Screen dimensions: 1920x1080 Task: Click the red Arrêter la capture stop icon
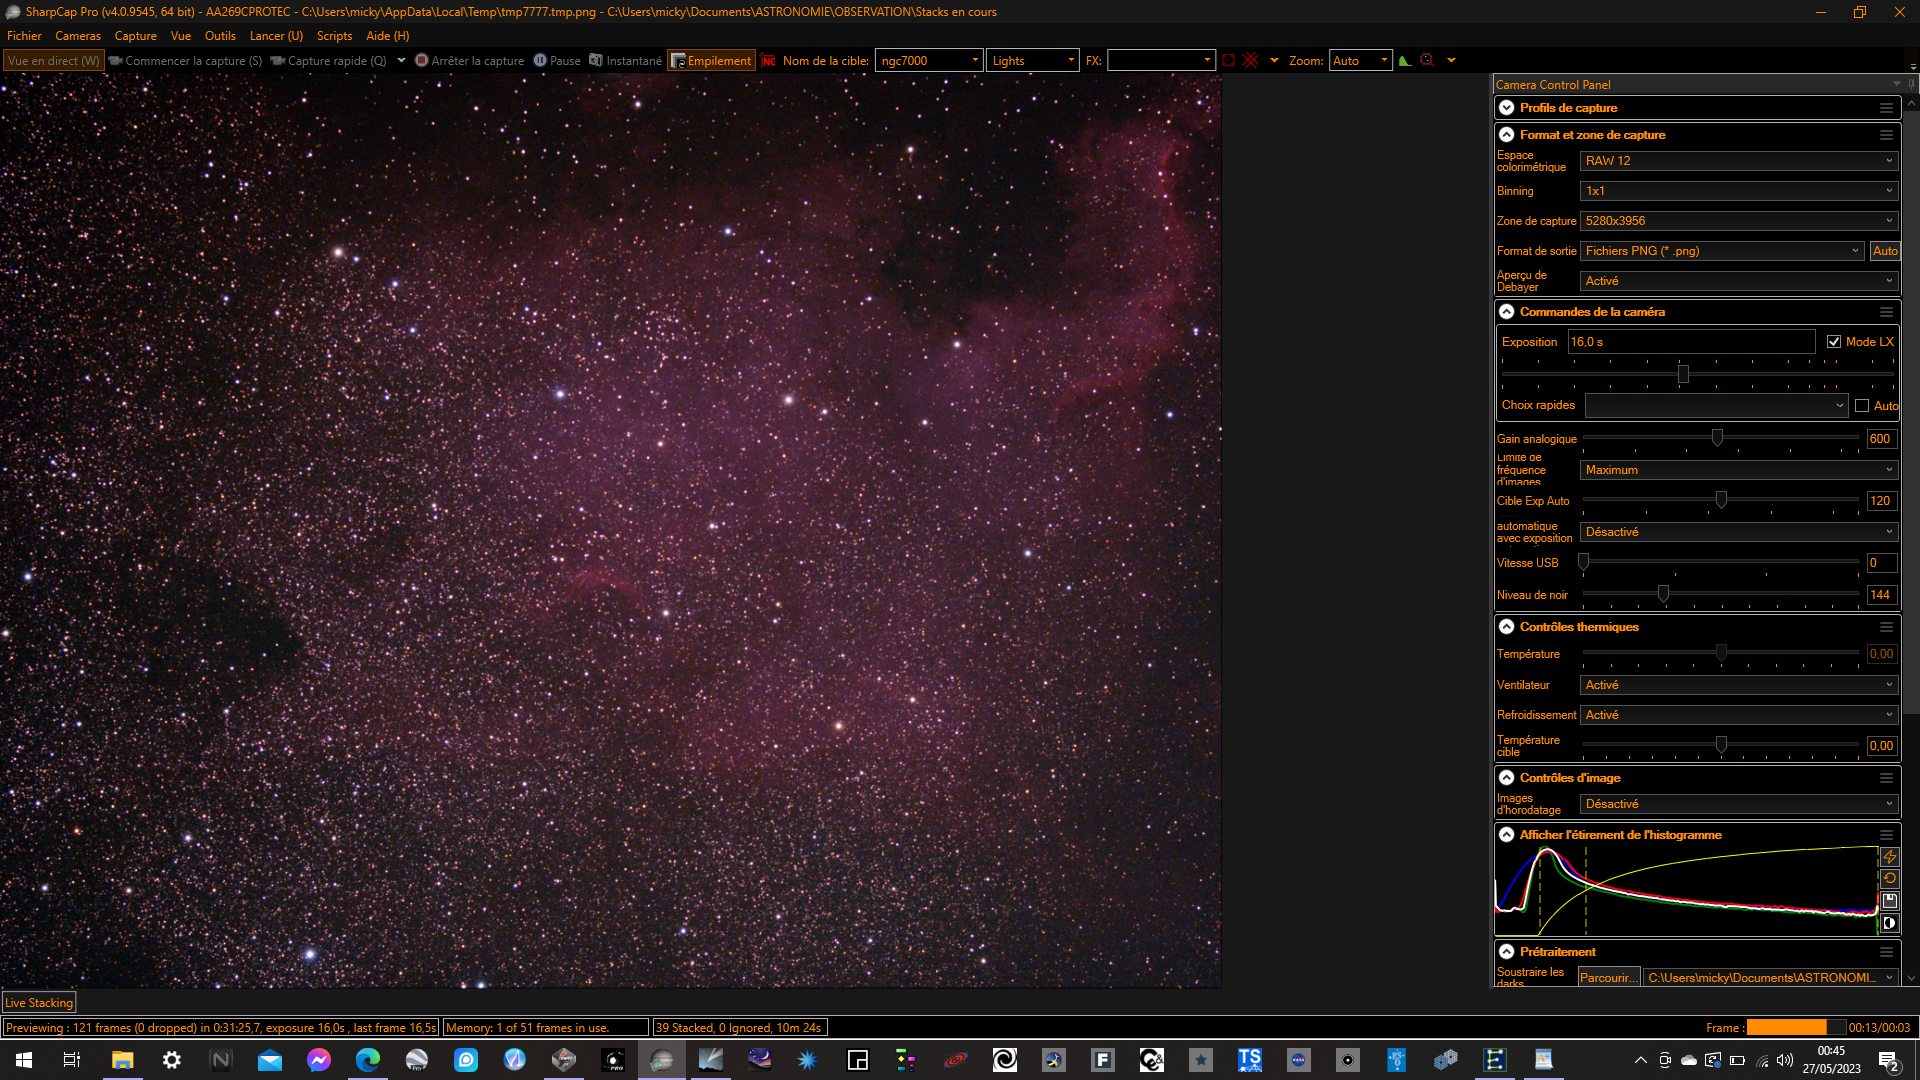(422, 61)
